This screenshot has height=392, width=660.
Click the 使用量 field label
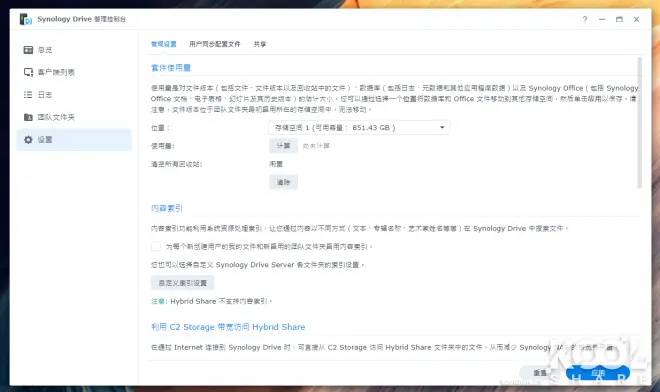click(162, 146)
